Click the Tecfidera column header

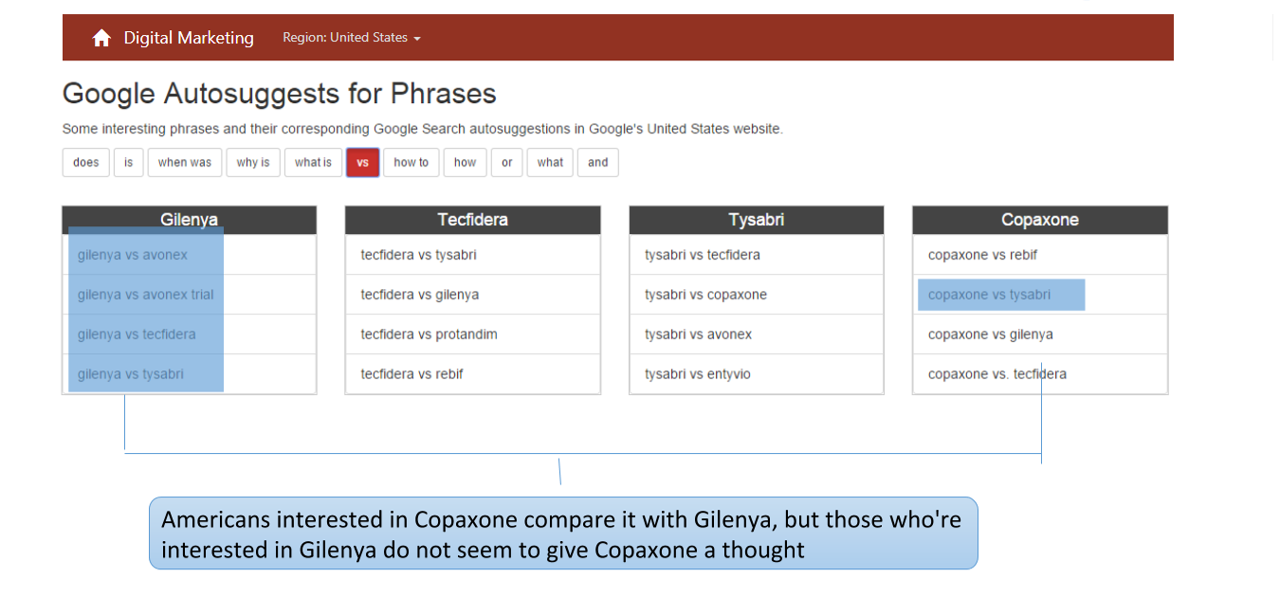coord(473,220)
